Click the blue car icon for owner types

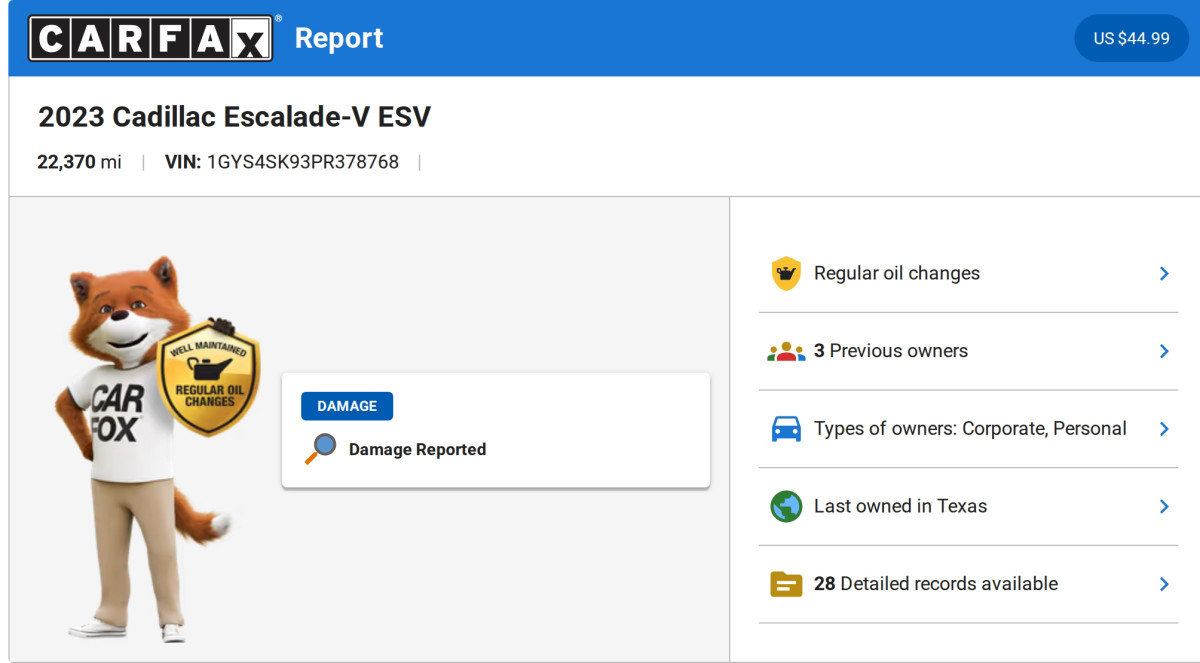point(787,428)
